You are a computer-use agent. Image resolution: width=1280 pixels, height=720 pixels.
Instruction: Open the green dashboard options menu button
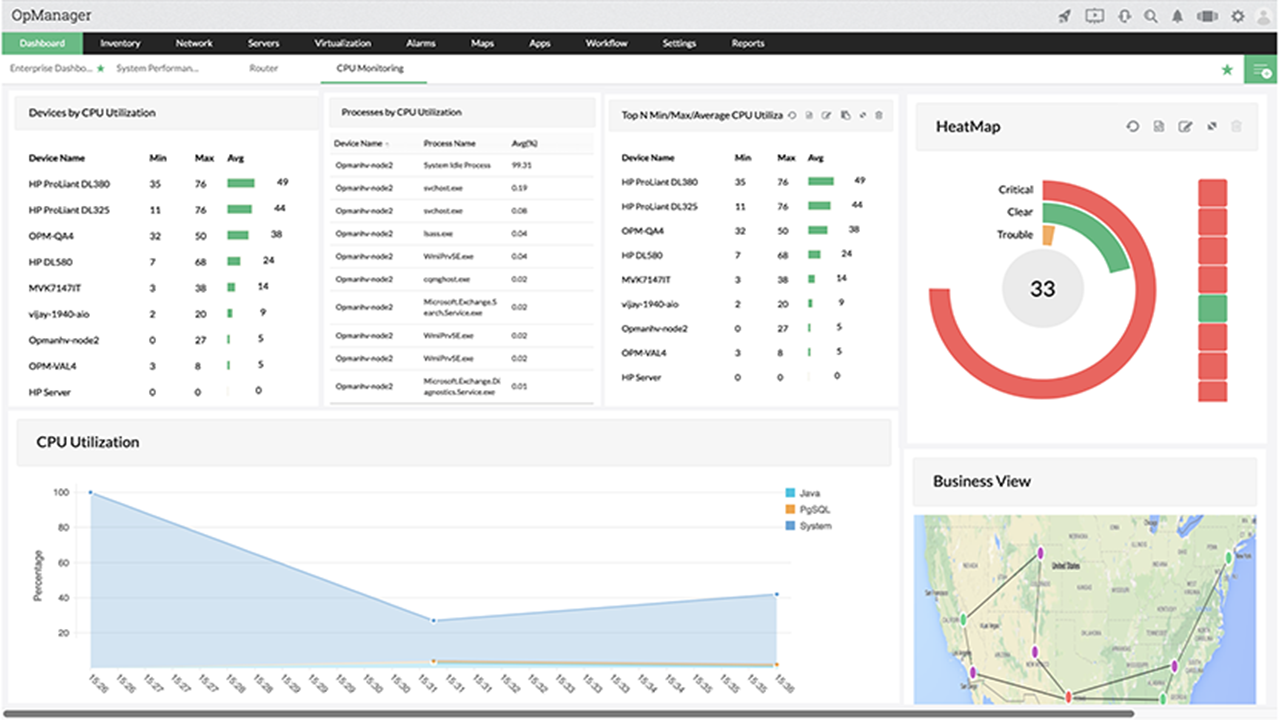coord(1261,70)
